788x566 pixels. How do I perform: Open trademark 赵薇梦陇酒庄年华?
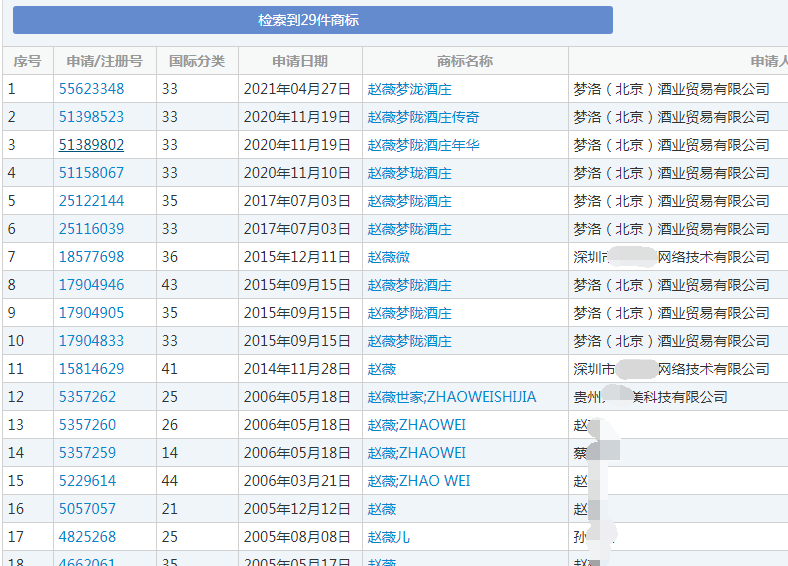coord(424,145)
